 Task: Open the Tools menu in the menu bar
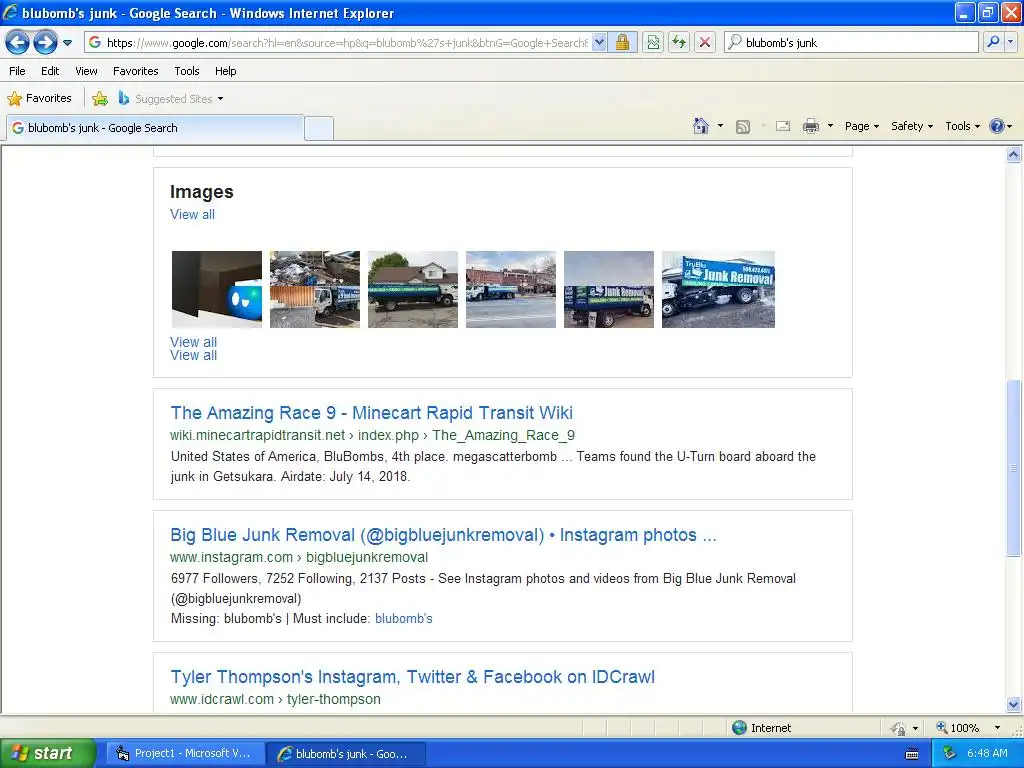click(x=187, y=71)
